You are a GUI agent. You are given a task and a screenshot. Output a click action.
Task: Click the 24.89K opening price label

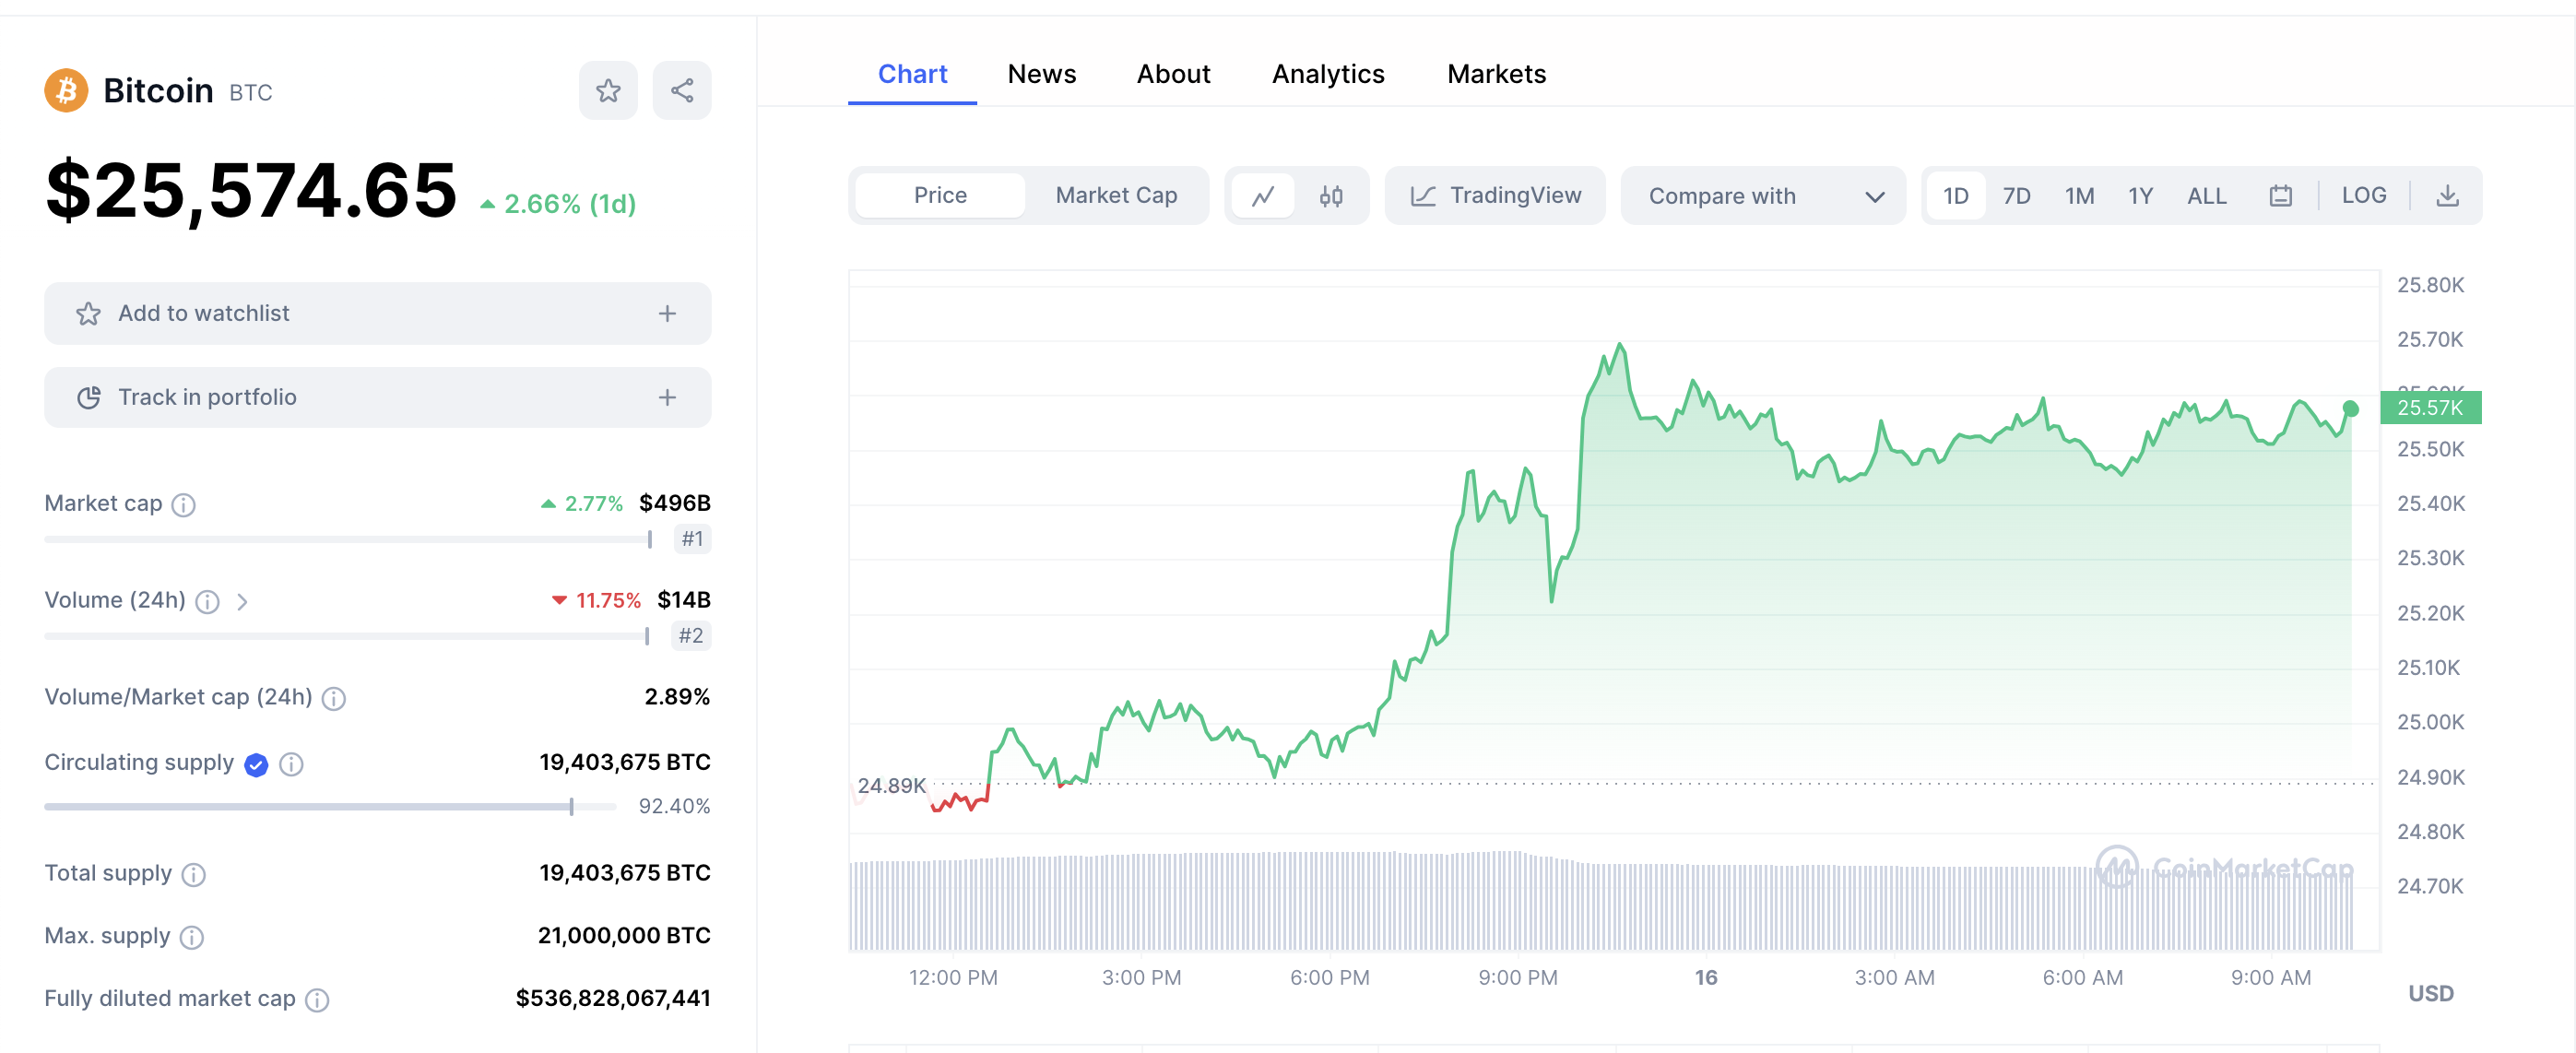click(x=891, y=787)
